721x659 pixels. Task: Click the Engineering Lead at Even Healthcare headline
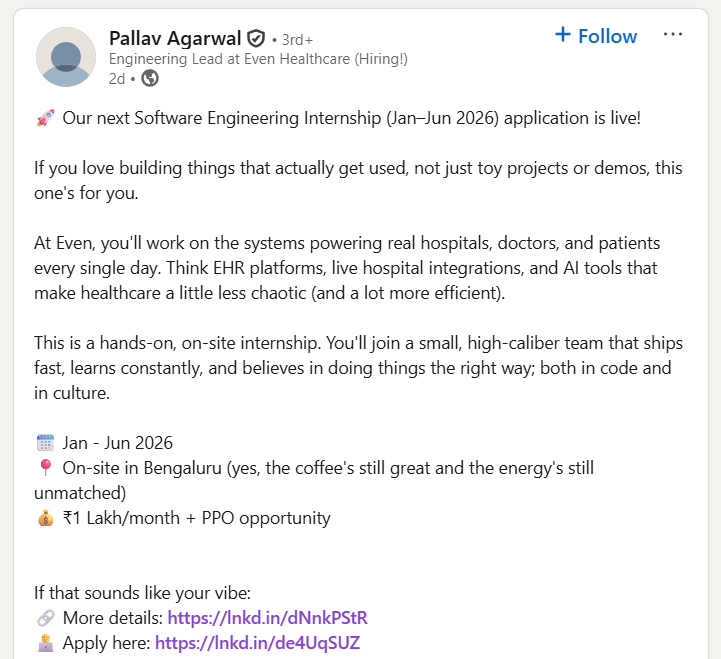pyautogui.click(x=258, y=59)
